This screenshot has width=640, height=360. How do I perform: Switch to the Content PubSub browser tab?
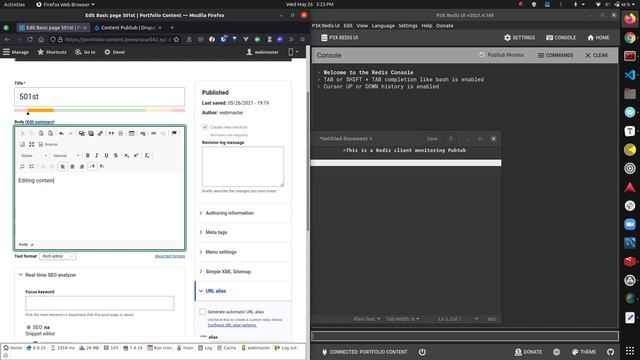click(x=128, y=28)
